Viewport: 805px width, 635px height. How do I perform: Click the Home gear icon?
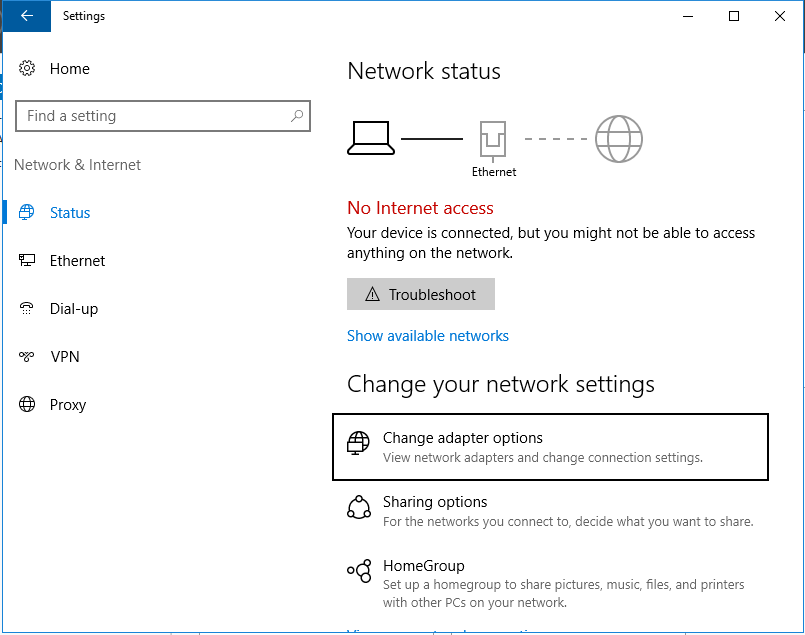(27, 69)
